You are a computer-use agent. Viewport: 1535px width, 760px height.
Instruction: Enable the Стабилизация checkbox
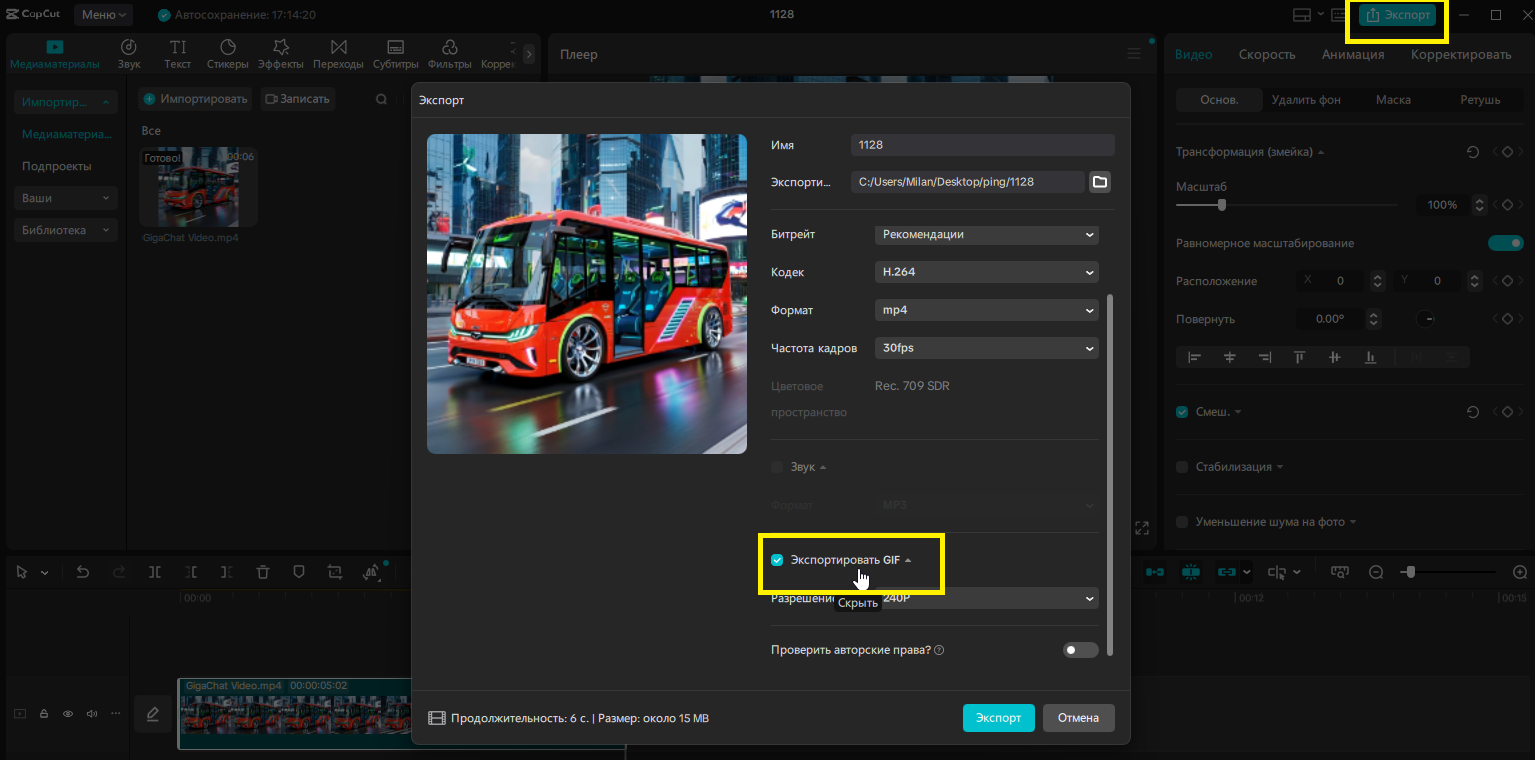click(x=1182, y=467)
